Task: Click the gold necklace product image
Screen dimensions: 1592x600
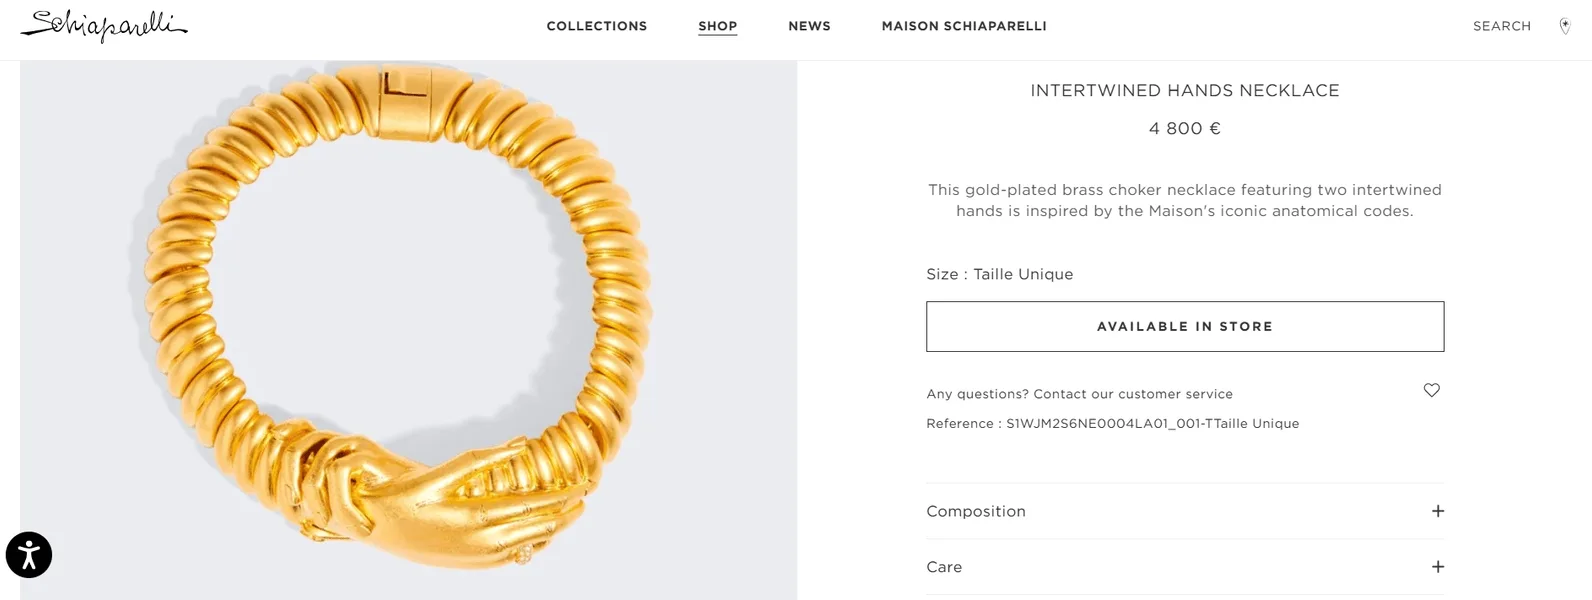Action: click(x=408, y=330)
